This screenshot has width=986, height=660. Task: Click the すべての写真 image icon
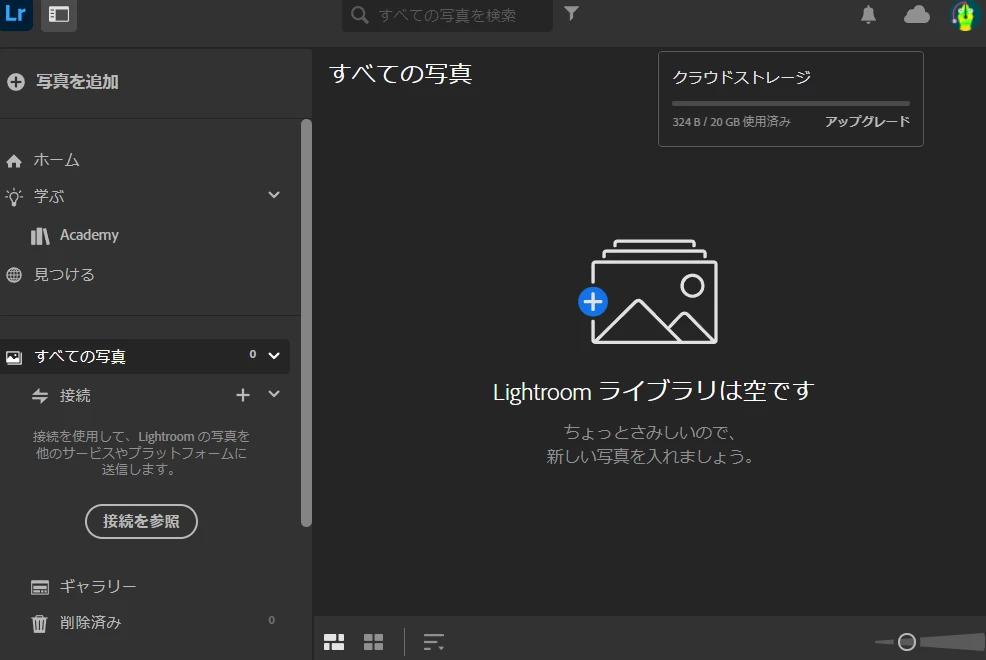[14, 358]
